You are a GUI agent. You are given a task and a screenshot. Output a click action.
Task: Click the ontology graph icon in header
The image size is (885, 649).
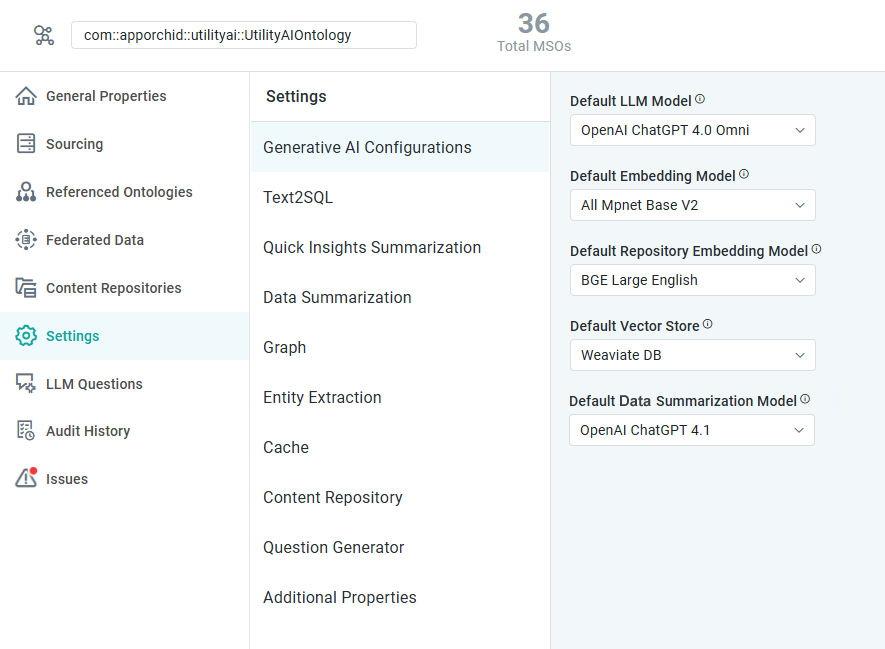click(x=44, y=36)
